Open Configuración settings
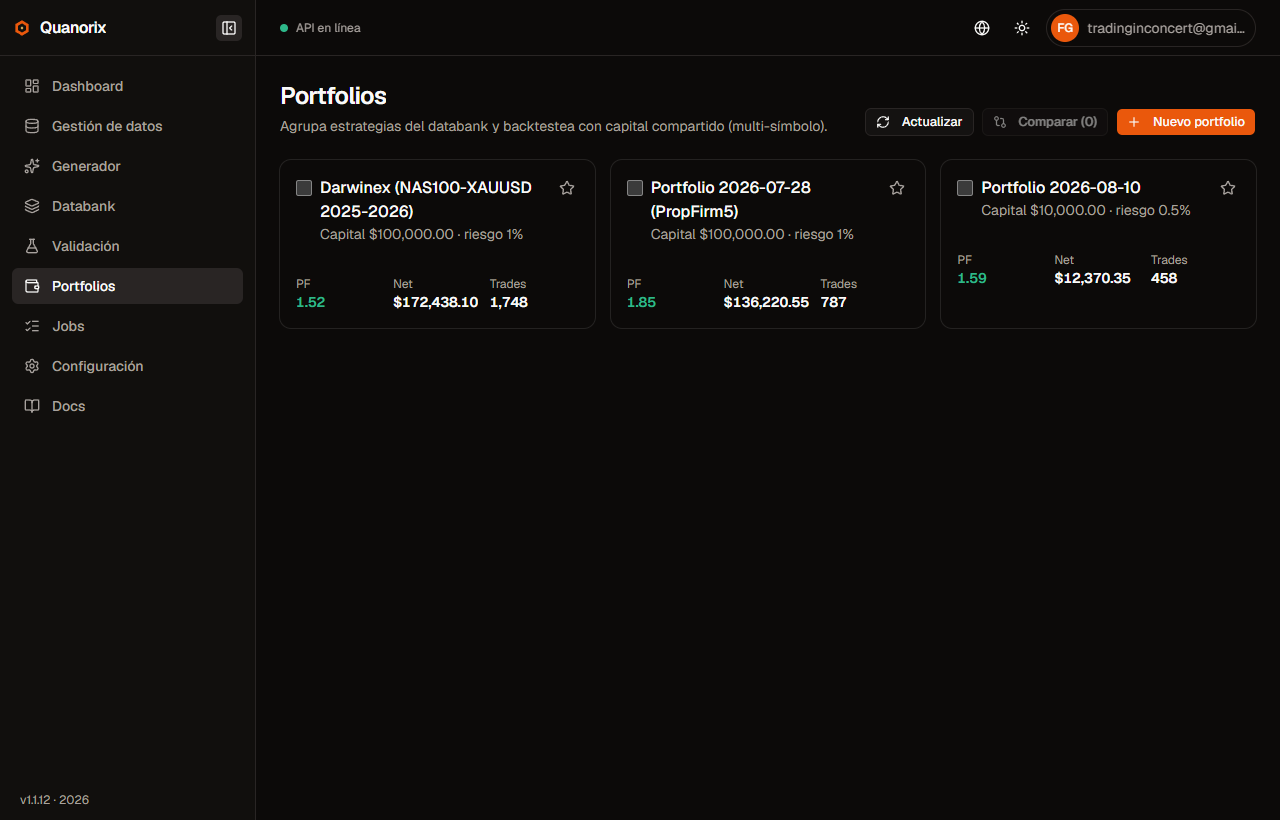The image size is (1280, 820). 127,366
